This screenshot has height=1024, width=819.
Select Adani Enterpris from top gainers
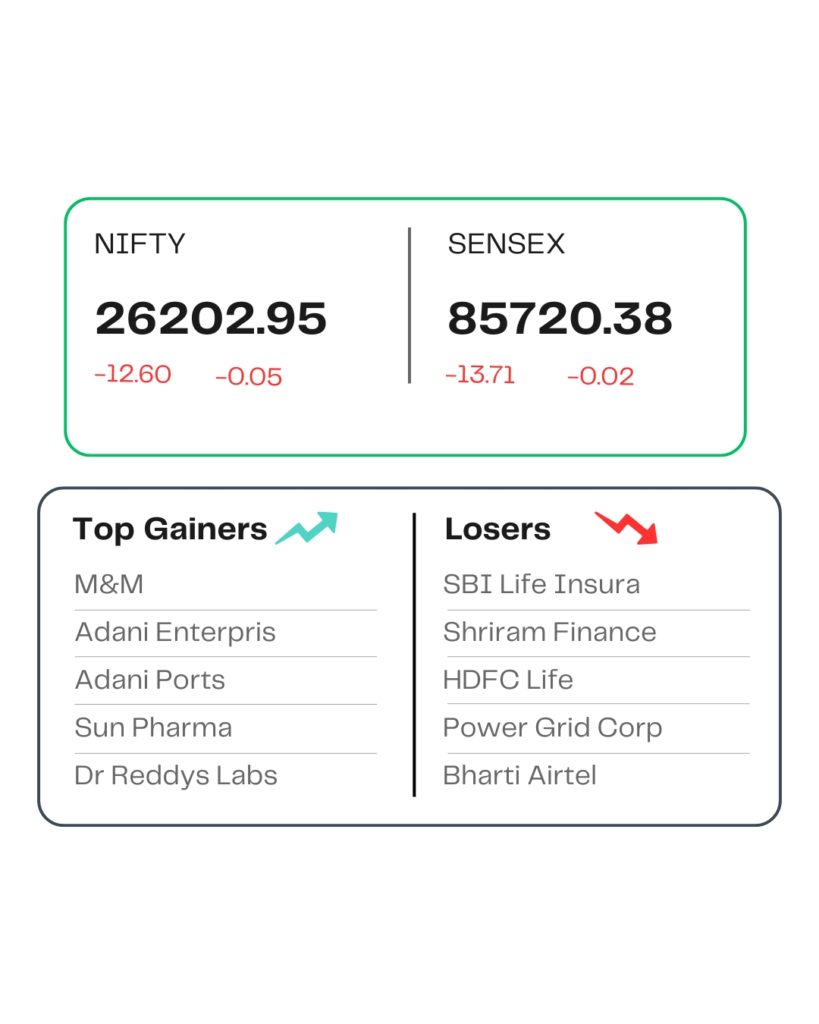(175, 632)
